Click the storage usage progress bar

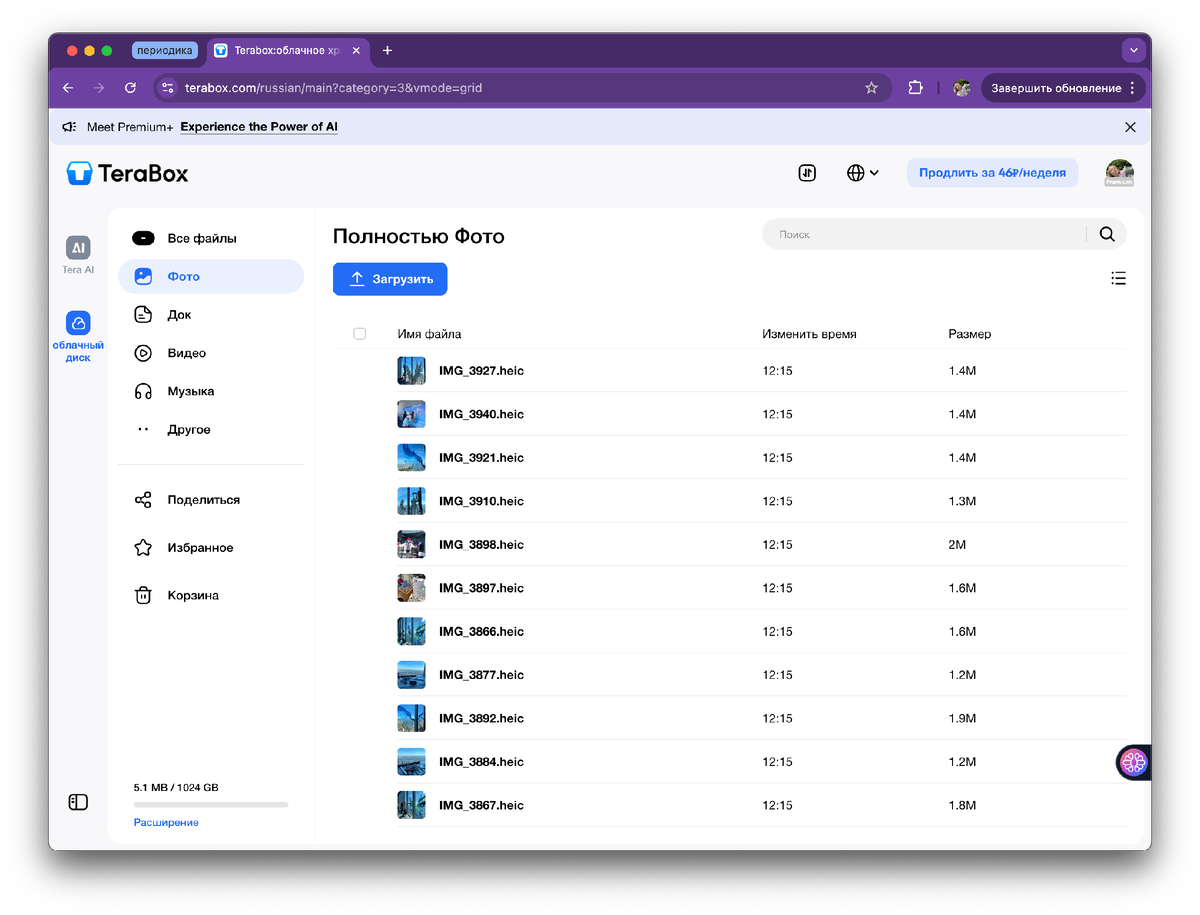point(211,804)
